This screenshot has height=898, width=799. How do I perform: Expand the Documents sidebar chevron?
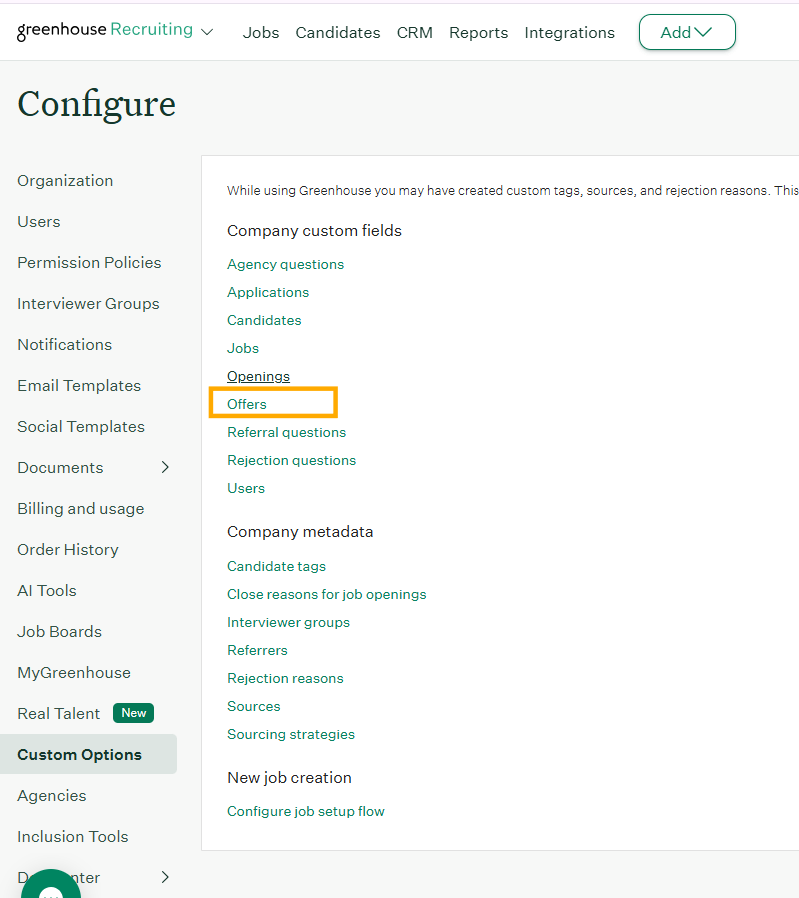[165, 467]
